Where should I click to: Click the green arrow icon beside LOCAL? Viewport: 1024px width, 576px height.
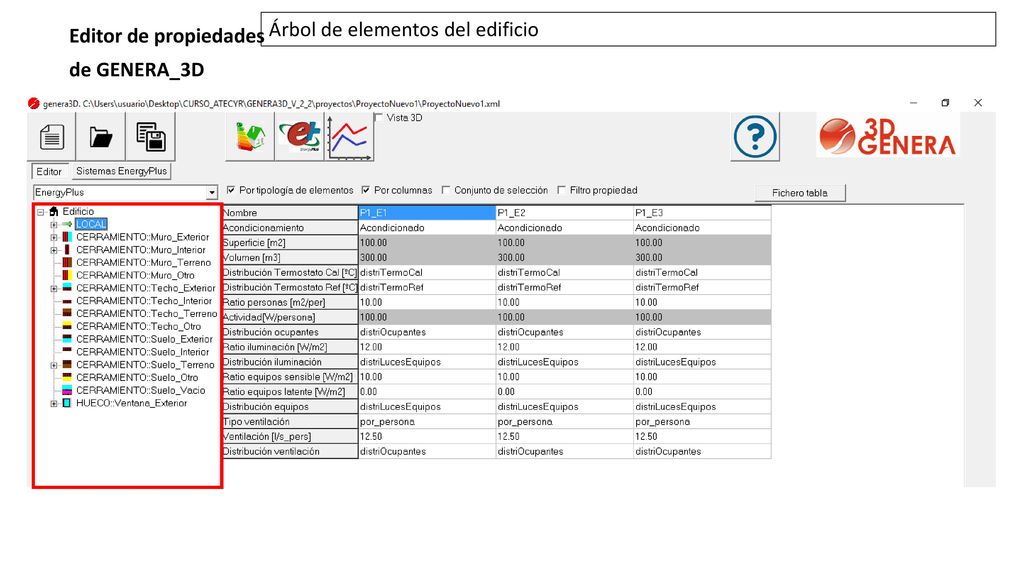pyautogui.click(x=67, y=224)
